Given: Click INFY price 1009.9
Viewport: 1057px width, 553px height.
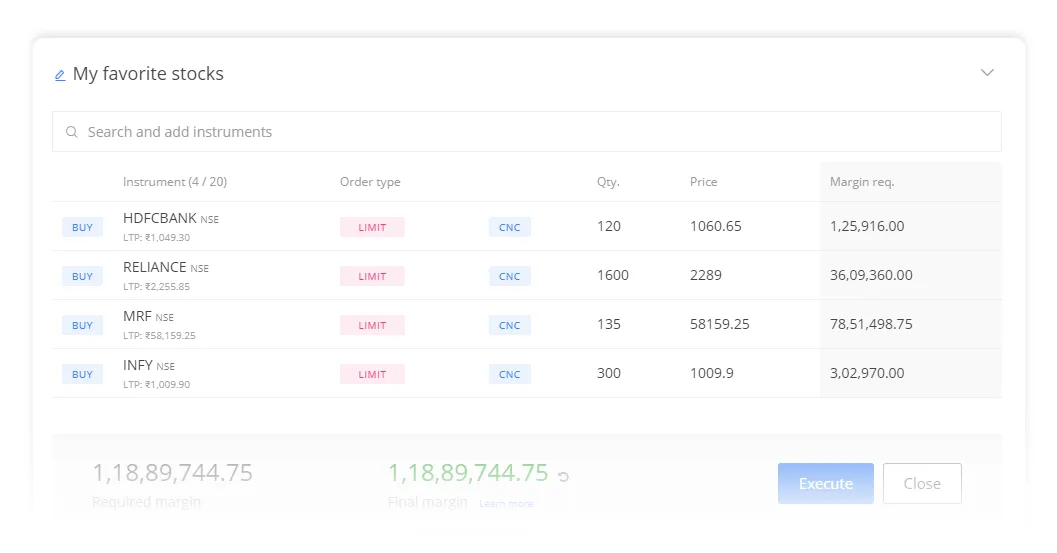Looking at the screenshot, I should coord(712,373).
